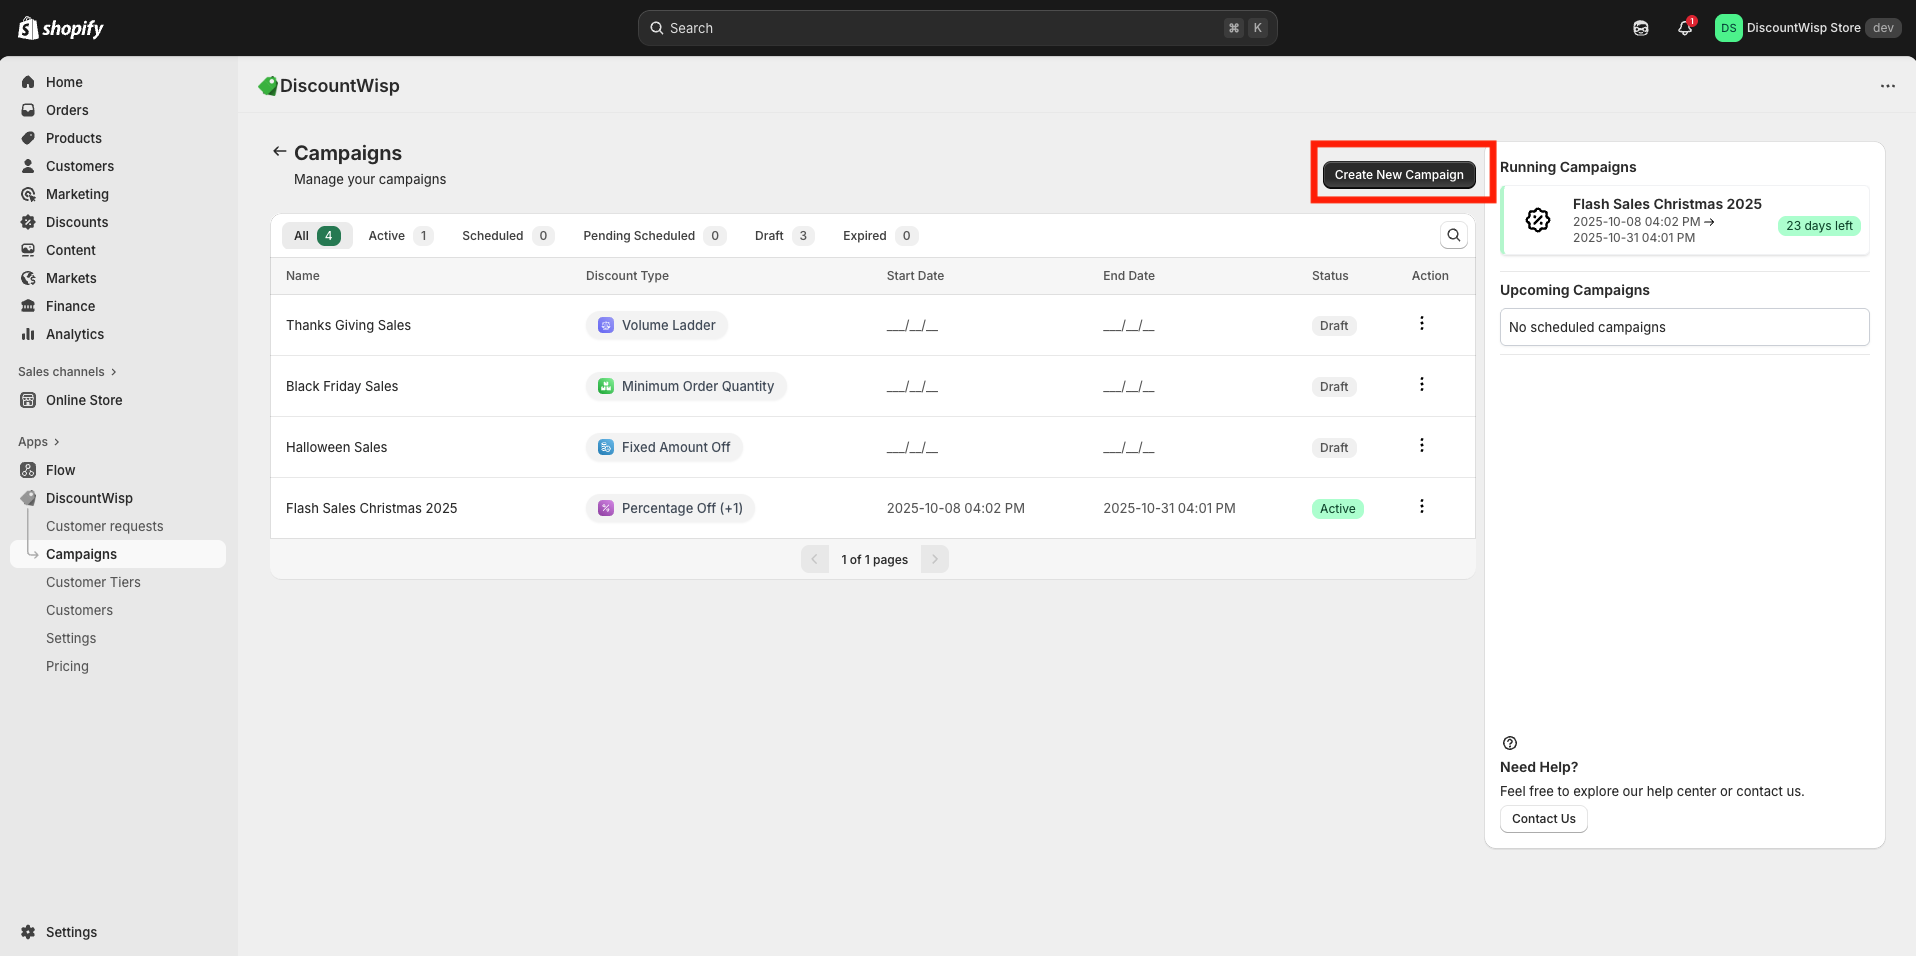This screenshot has width=1916, height=956.
Task: Open the Shopify Sidekick icon in top bar
Action: coord(1641,28)
